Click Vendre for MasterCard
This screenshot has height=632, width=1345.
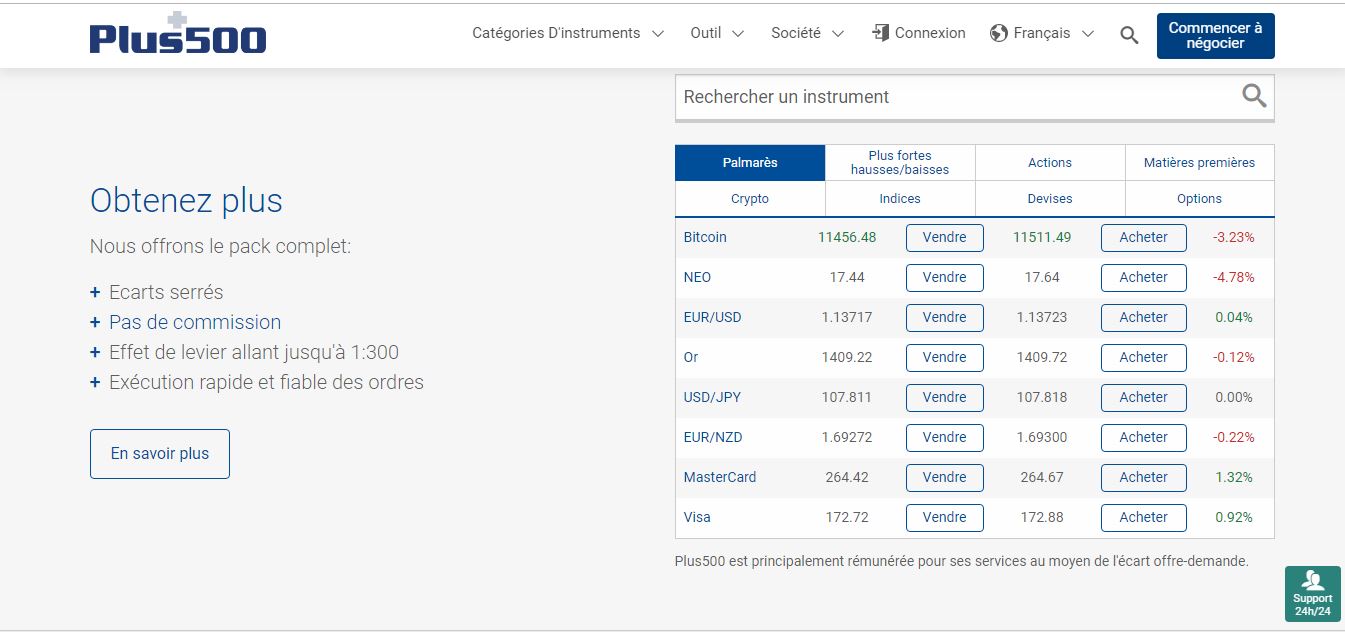pos(945,477)
